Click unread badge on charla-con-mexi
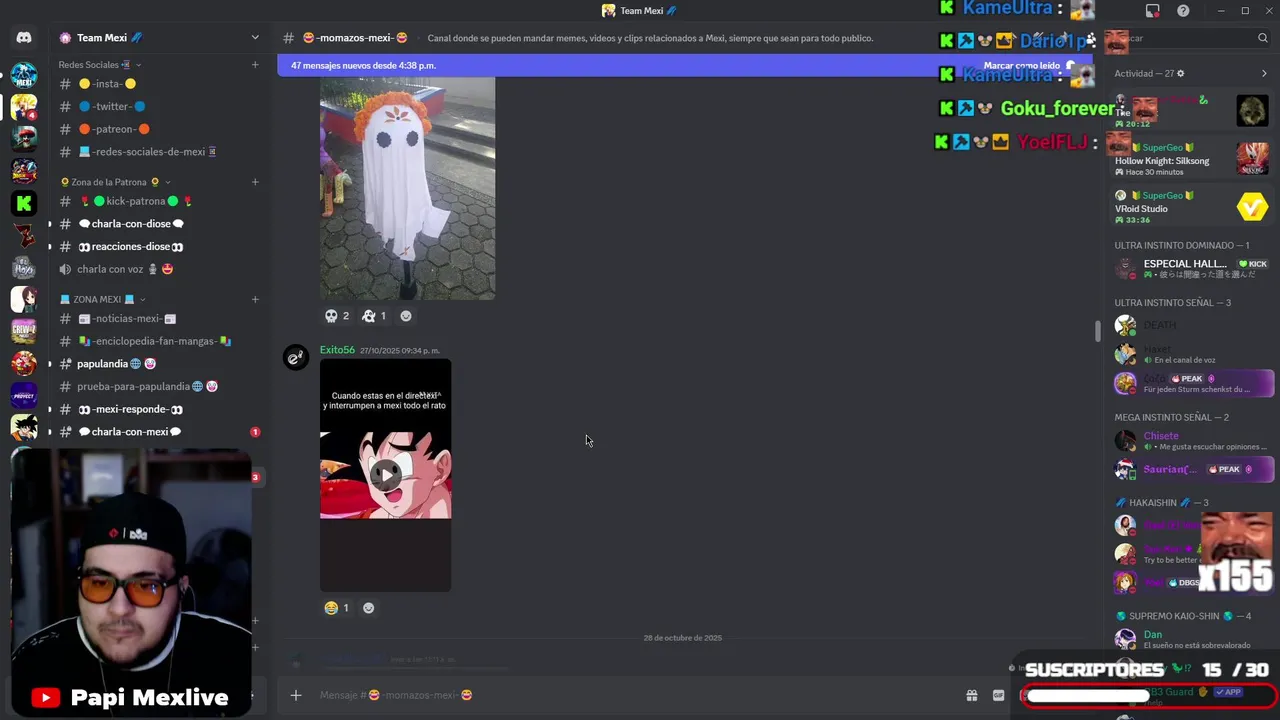 tap(255, 432)
